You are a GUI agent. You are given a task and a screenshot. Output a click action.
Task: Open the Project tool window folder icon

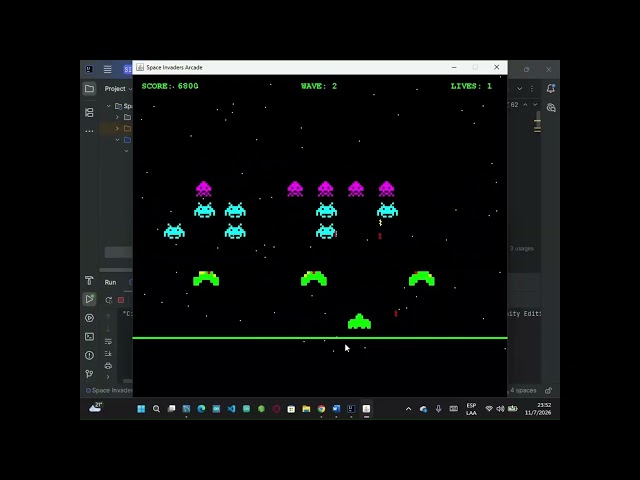point(89,89)
